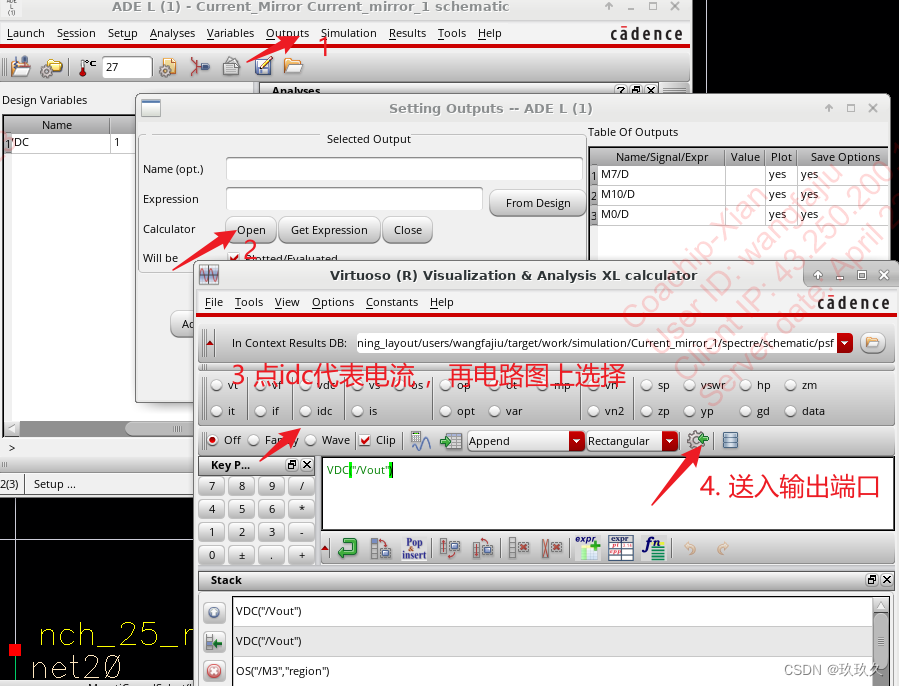The width and height of the screenshot is (899, 686).
Task: Click the undo arrow in calculator toolbar
Action: [x=690, y=549]
